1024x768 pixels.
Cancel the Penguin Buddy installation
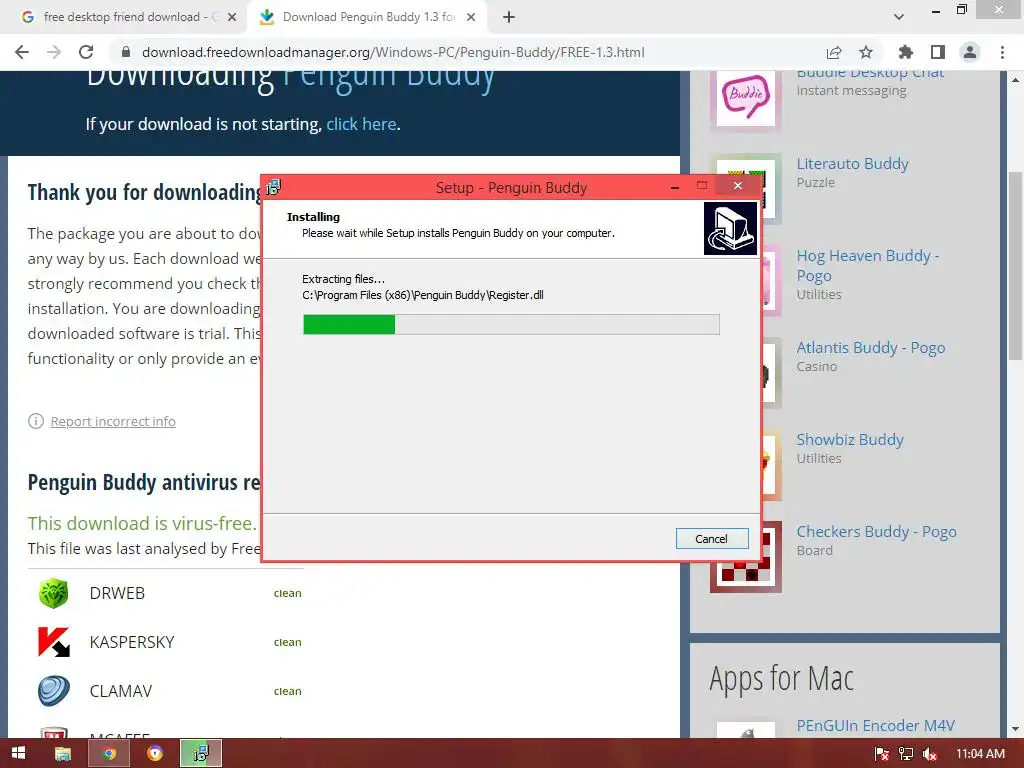(711, 539)
